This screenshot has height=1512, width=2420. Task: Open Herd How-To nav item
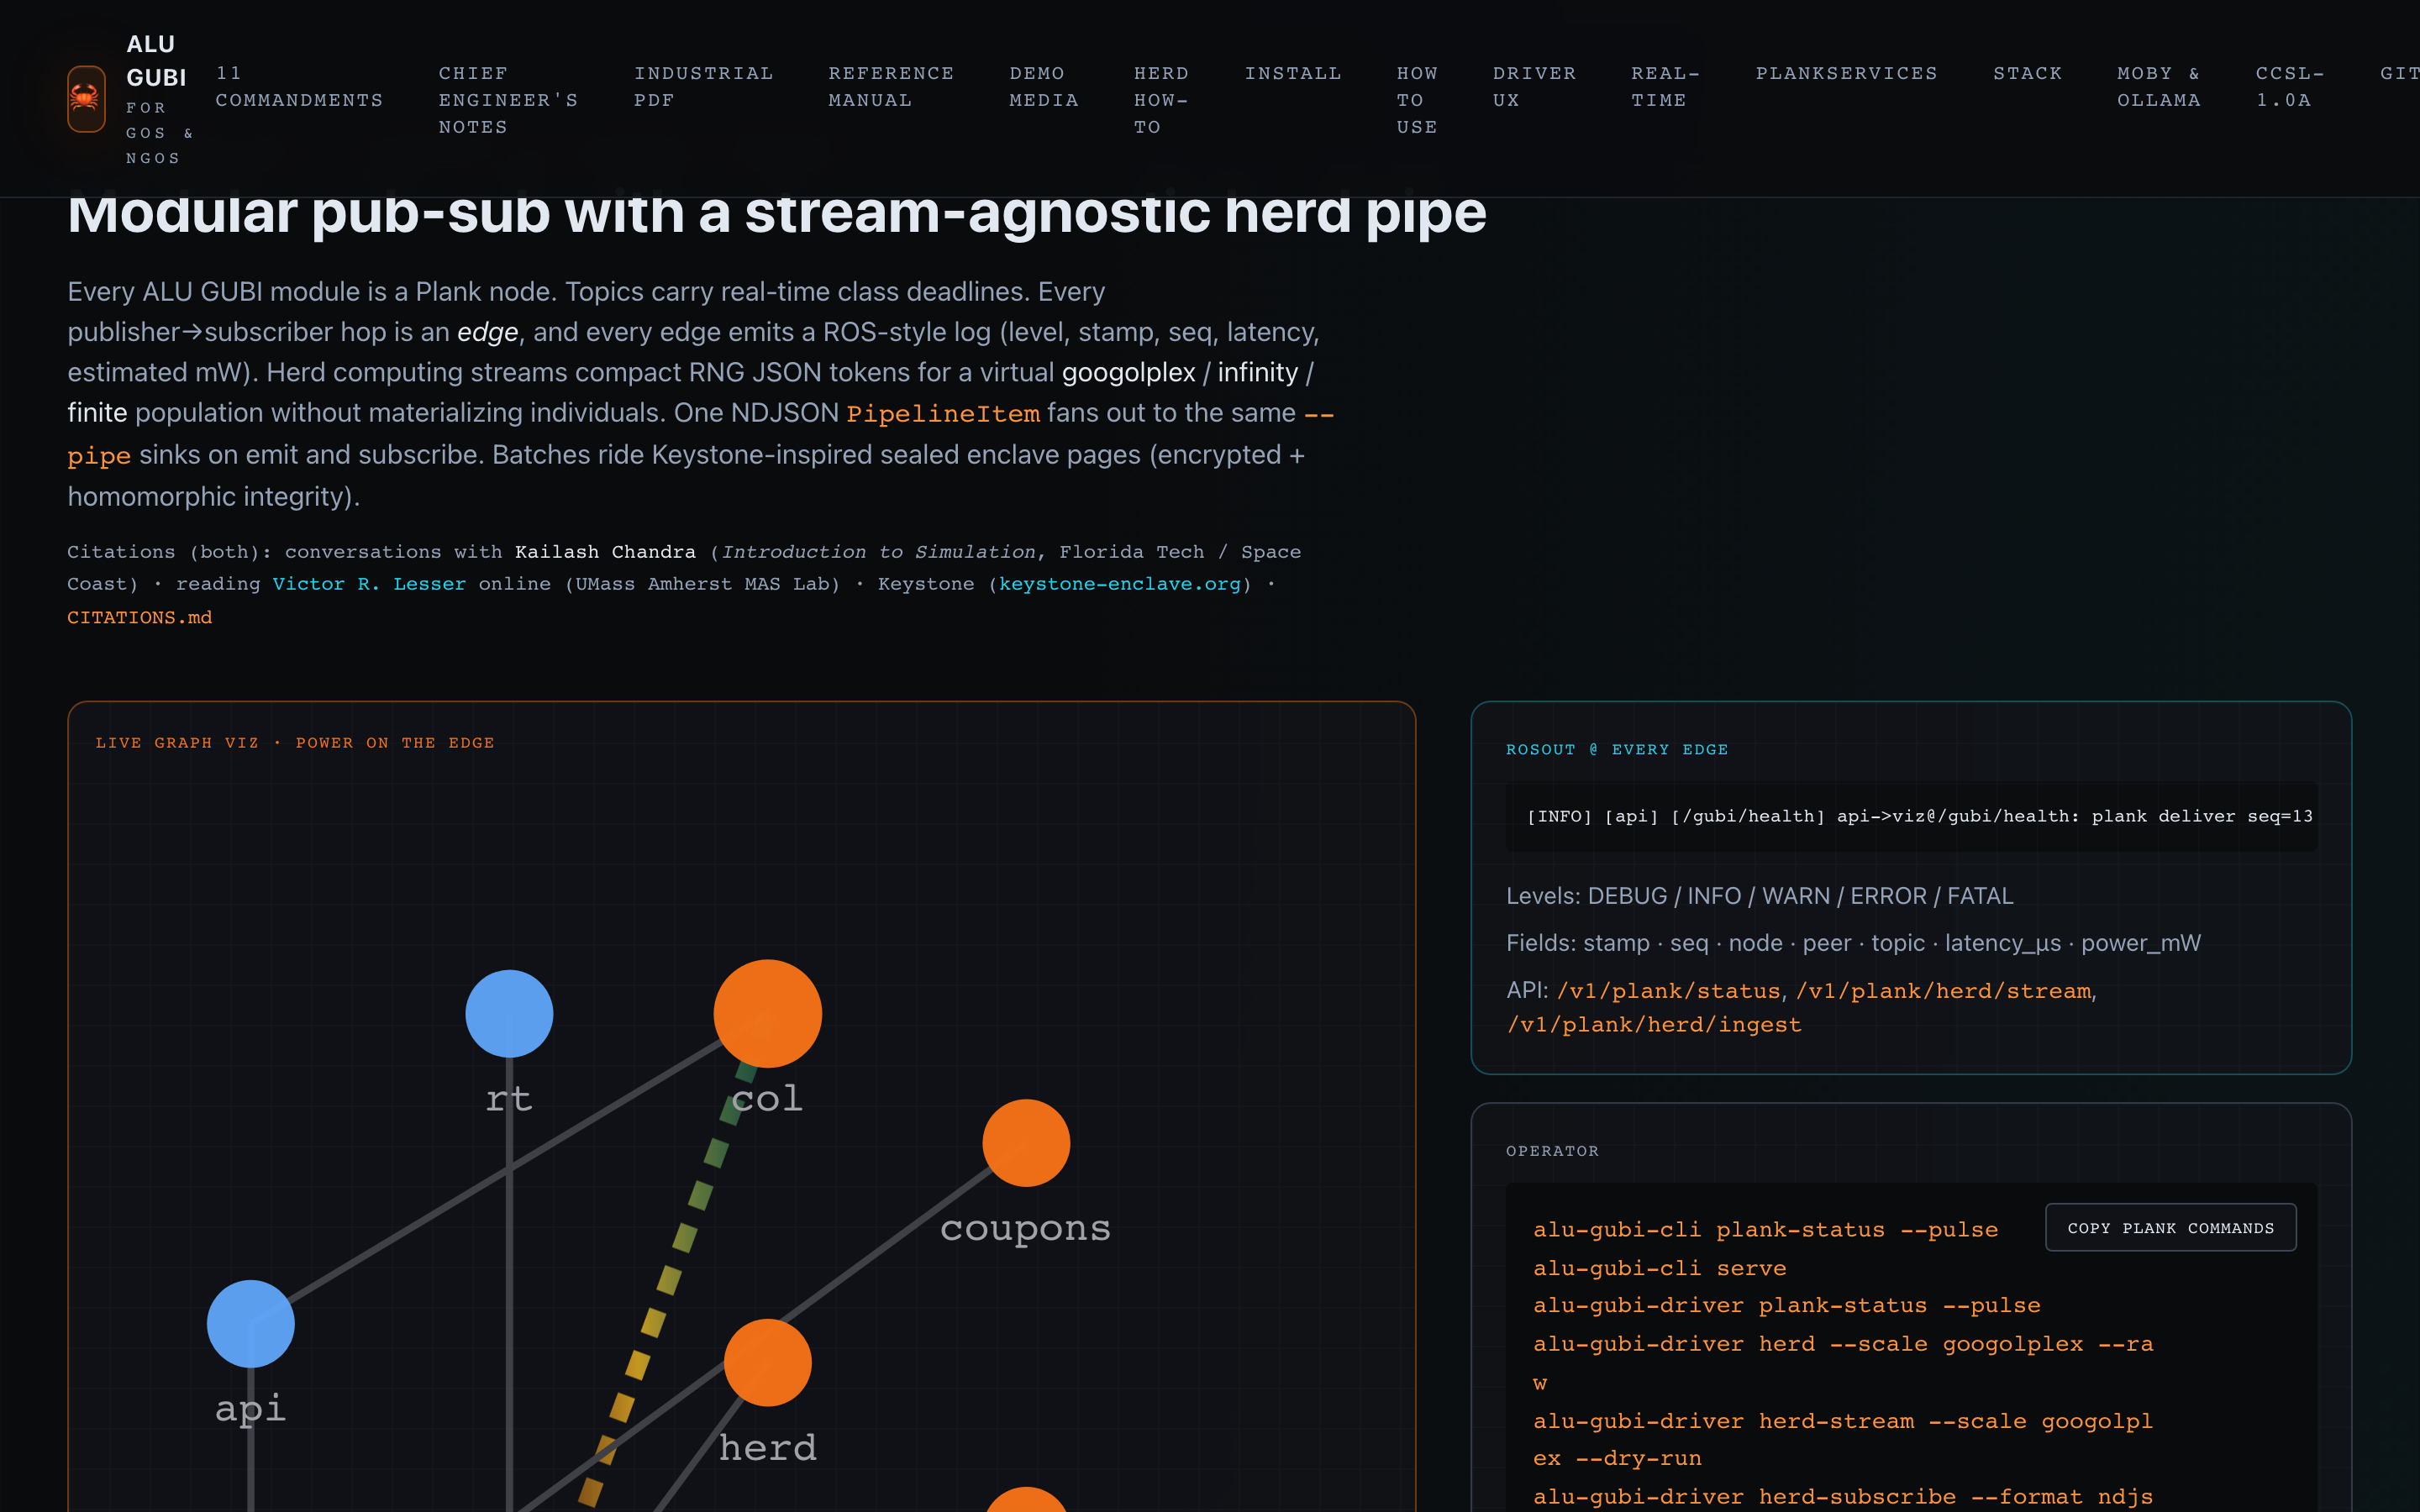click(1161, 100)
